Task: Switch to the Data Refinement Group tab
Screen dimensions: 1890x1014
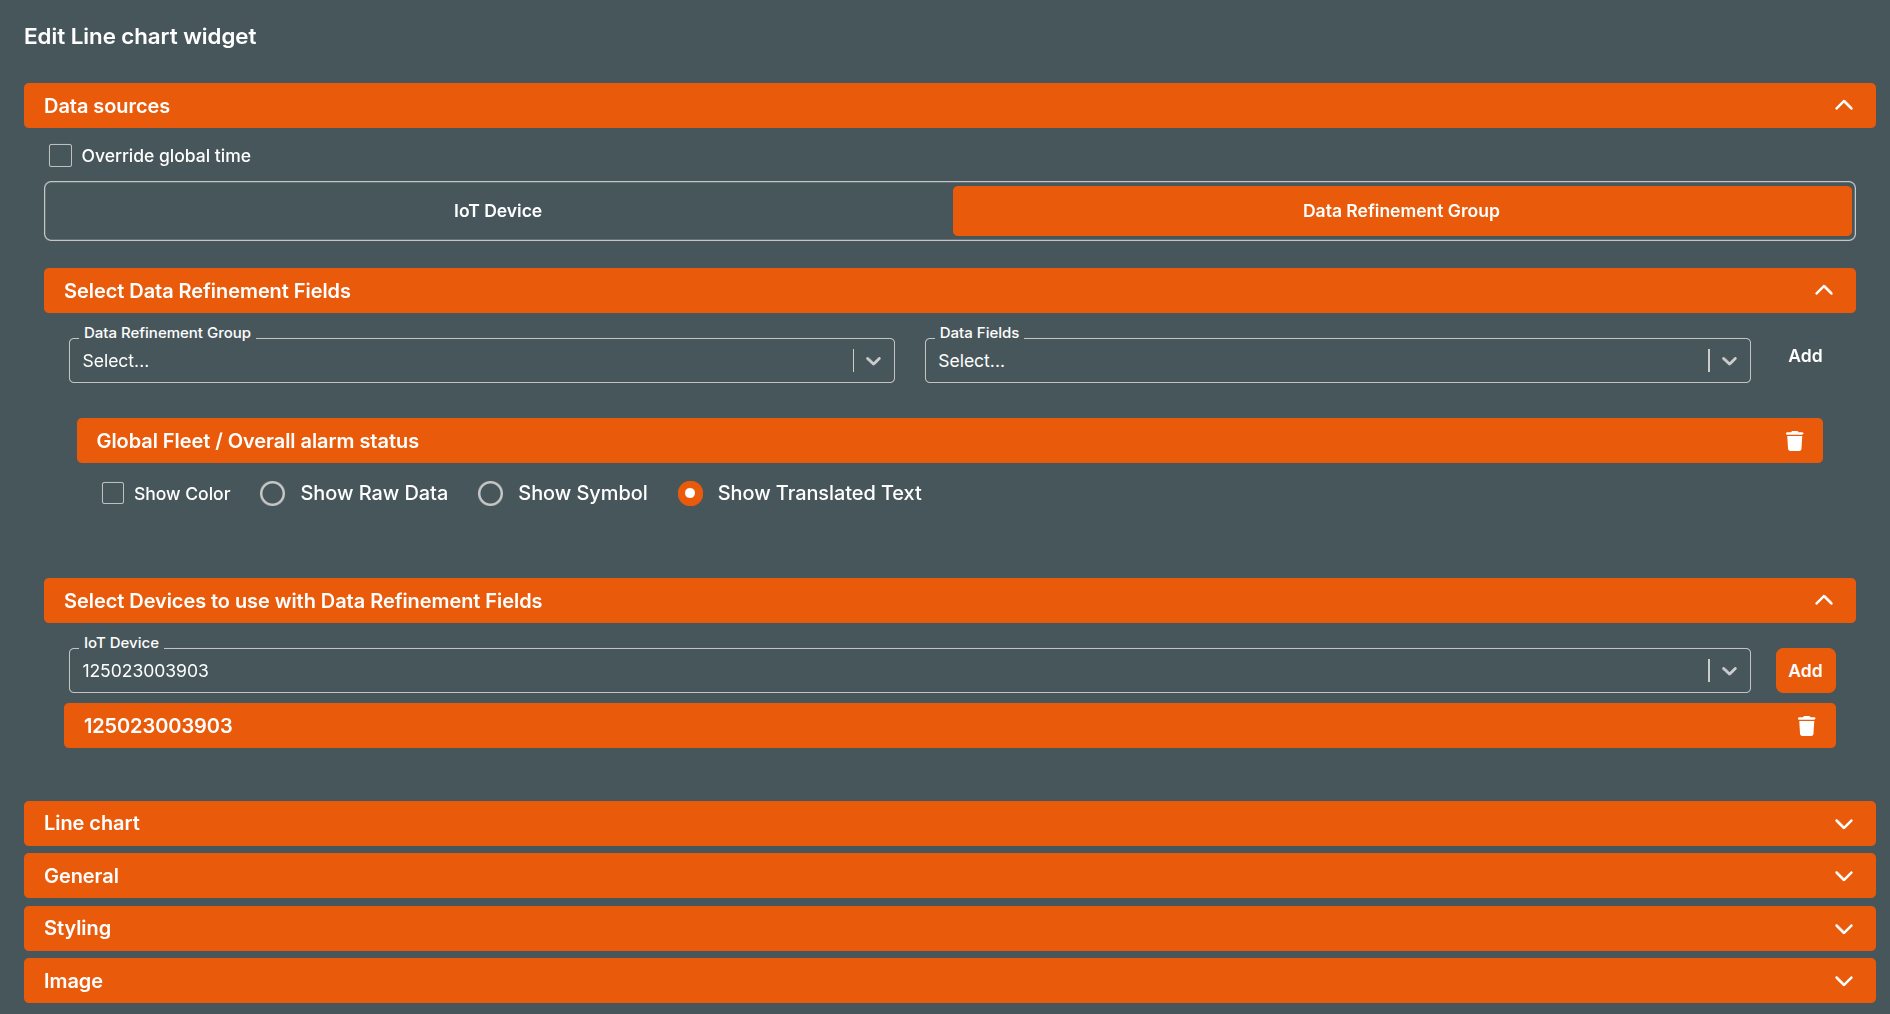Action: pyautogui.click(x=1401, y=211)
